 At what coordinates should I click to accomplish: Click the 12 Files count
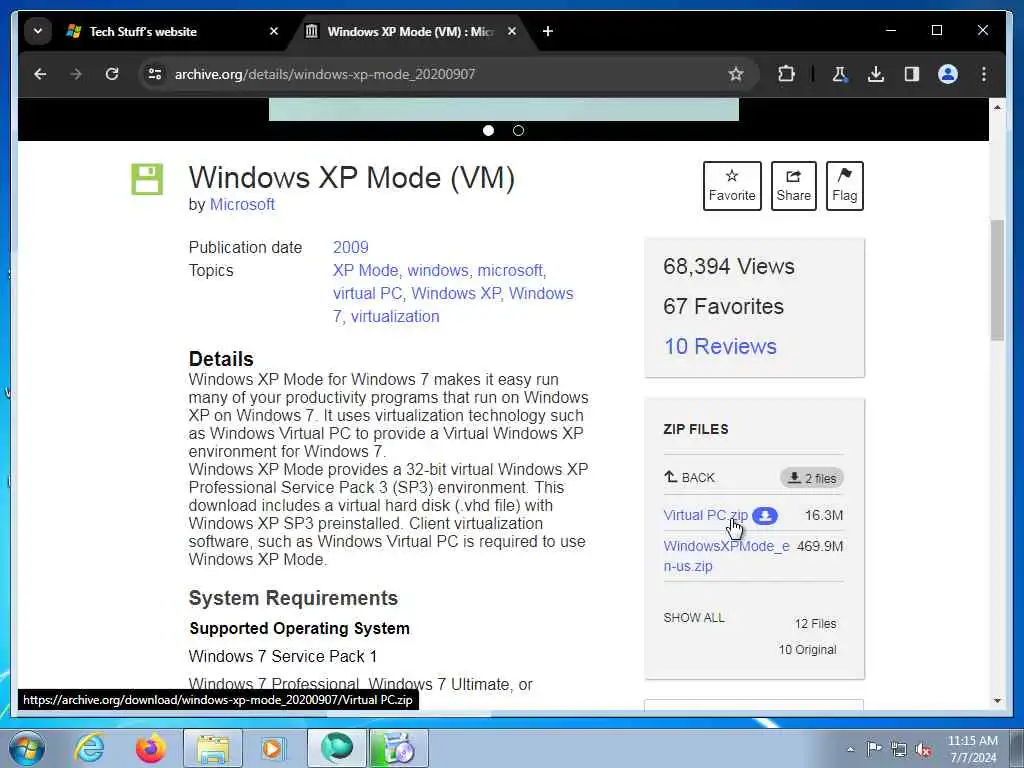tap(815, 624)
